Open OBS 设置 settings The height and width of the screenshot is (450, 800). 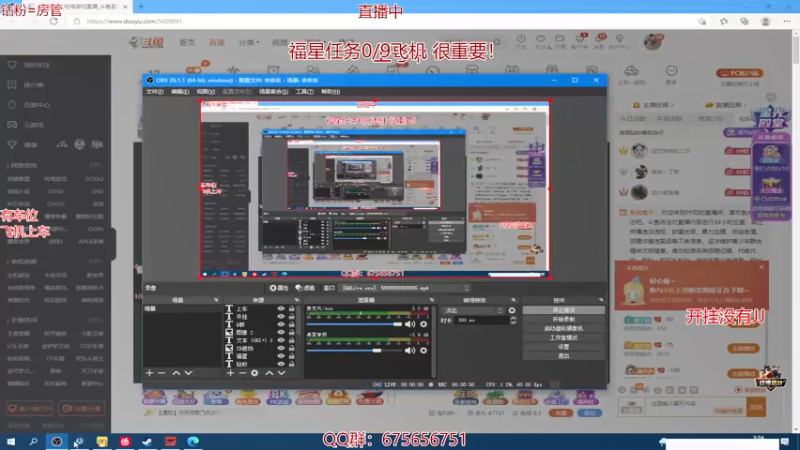click(564, 346)
